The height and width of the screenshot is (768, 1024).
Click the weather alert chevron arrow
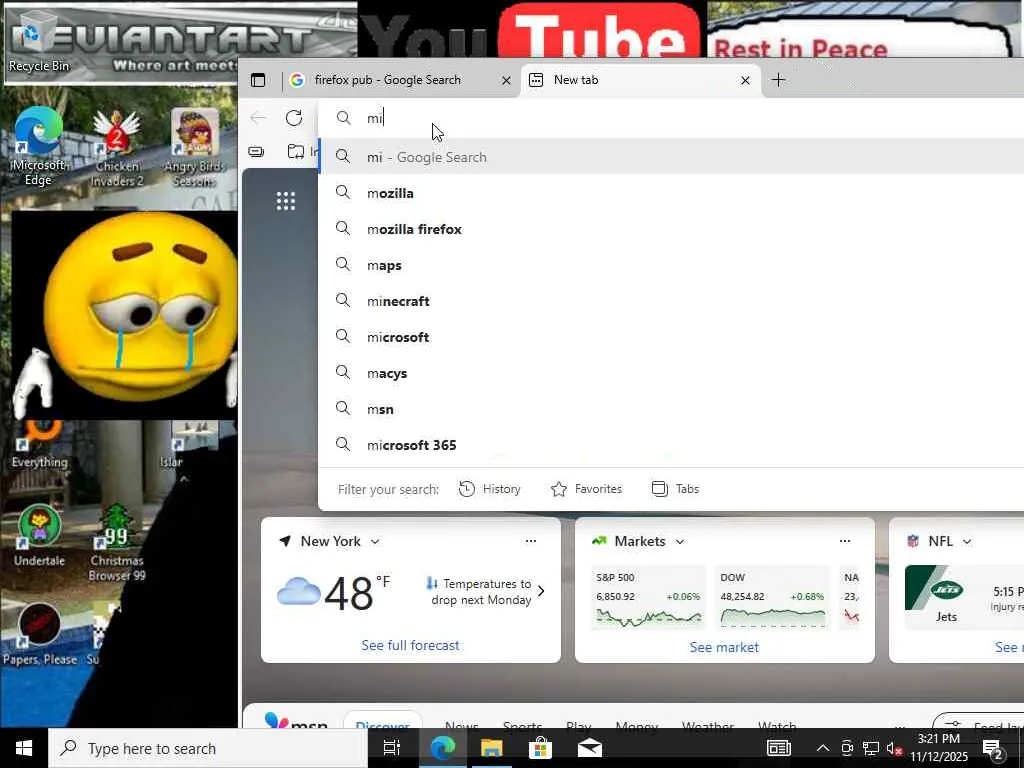(541, 591)
